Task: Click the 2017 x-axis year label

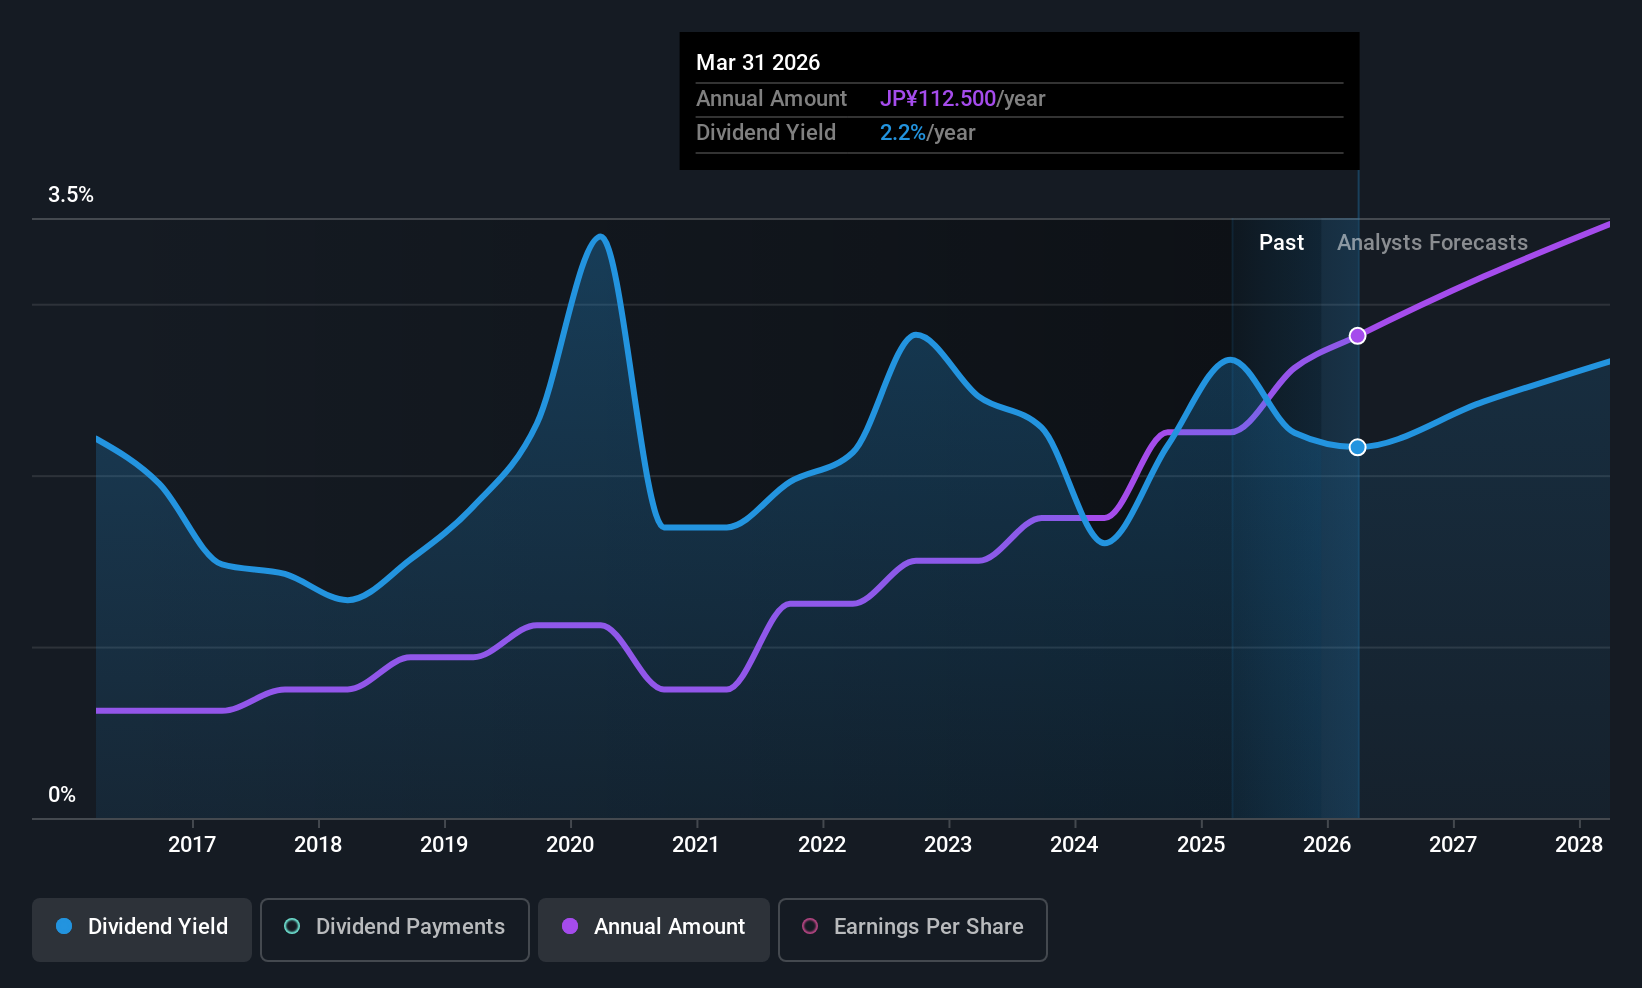Action: tap(192, 844)
